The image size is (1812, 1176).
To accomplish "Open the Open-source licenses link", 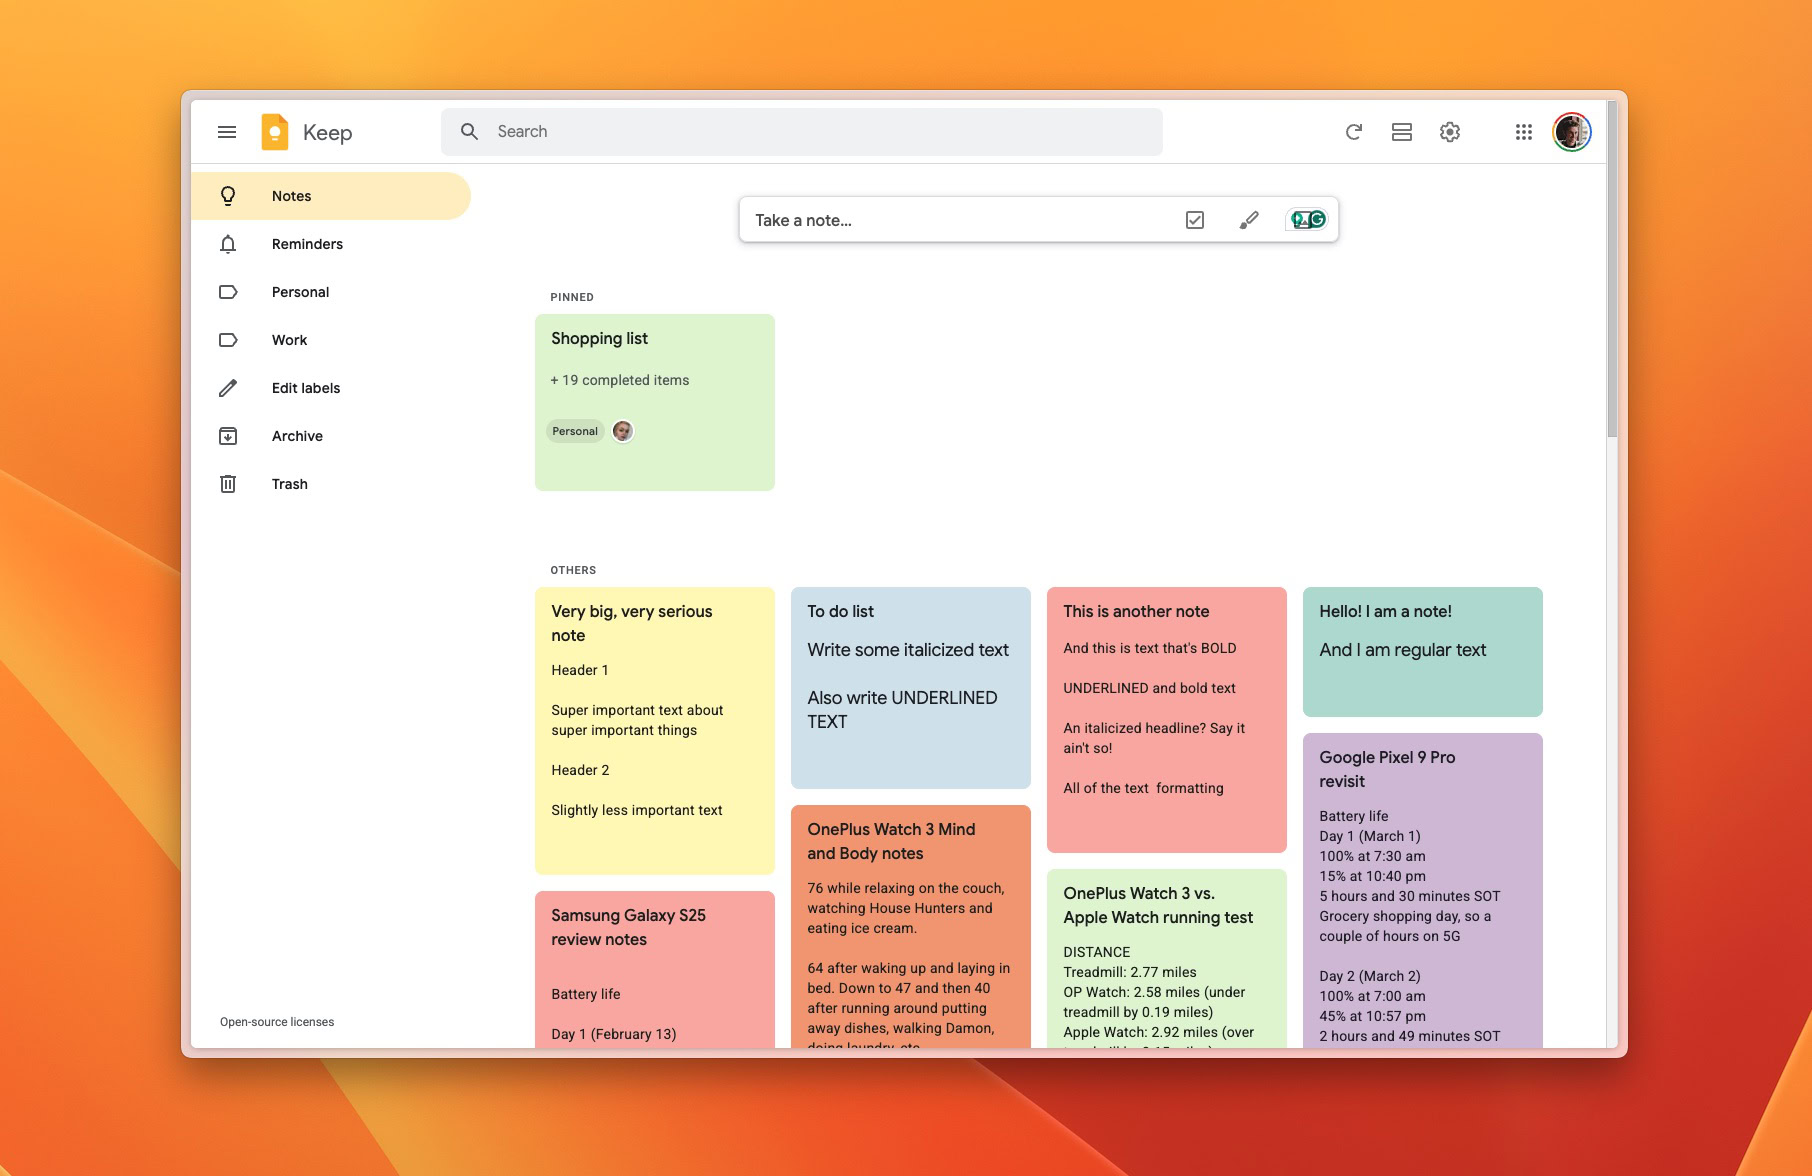I will (277, 1022).
